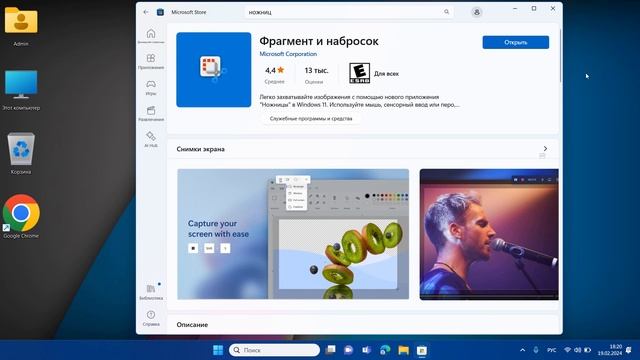Switch the РУС input language indicator
640x360 pixels.
pos(551,350)
